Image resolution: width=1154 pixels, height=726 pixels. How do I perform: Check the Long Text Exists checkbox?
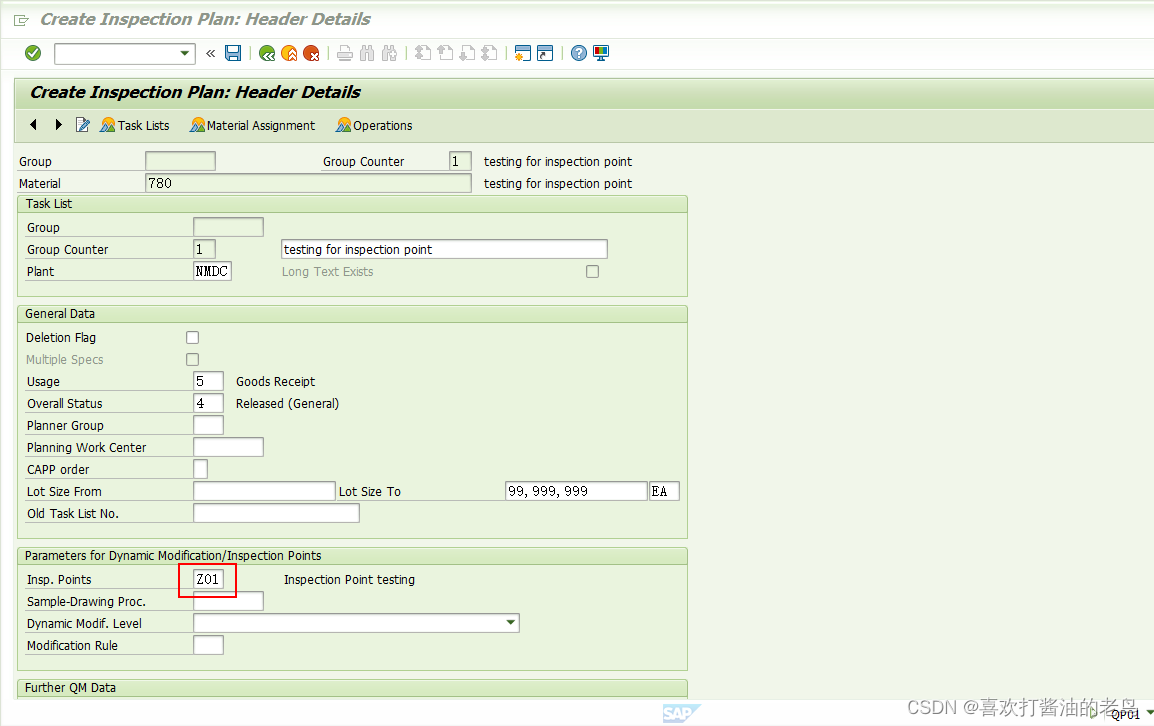click(592, 271)
